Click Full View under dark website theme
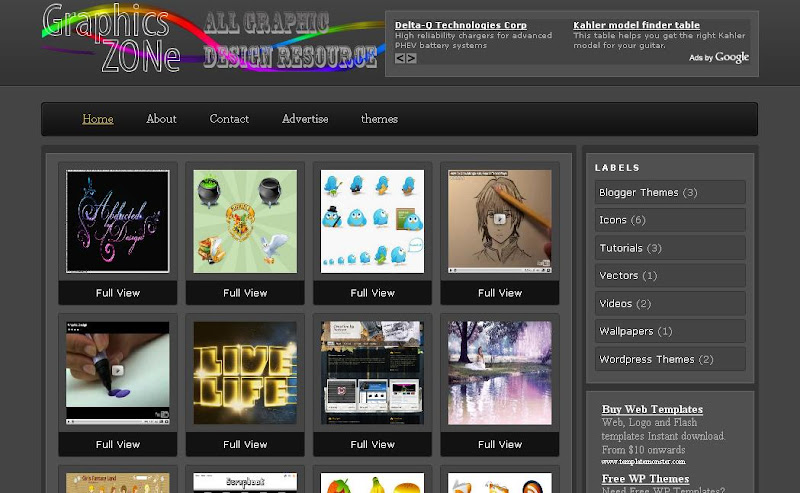The image size is (800, 493). [372, 445]
